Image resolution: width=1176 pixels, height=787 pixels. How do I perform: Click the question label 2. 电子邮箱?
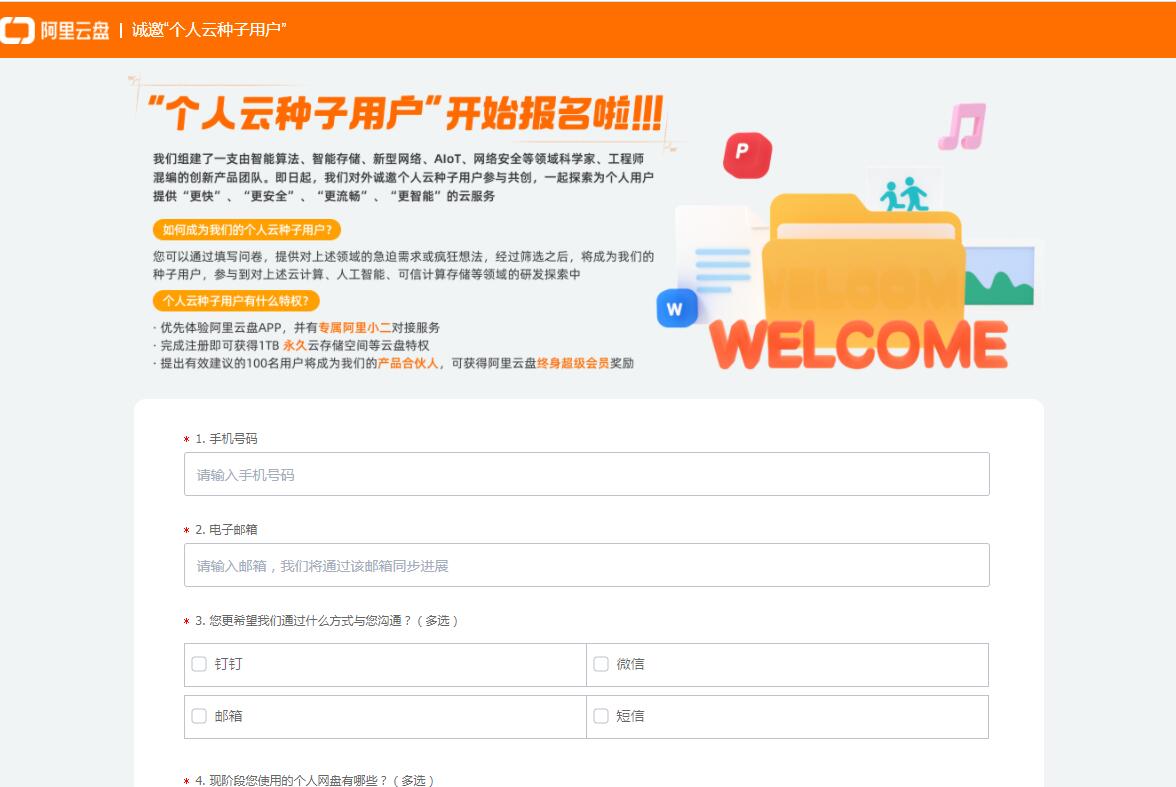[x=226, y=530]
